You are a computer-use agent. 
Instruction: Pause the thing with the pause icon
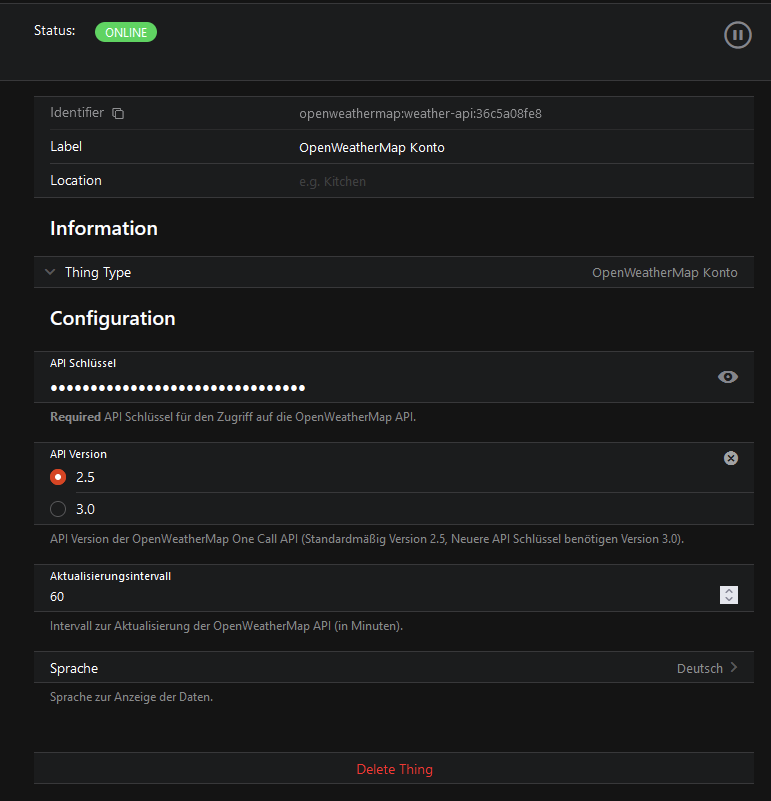[737, 35]
